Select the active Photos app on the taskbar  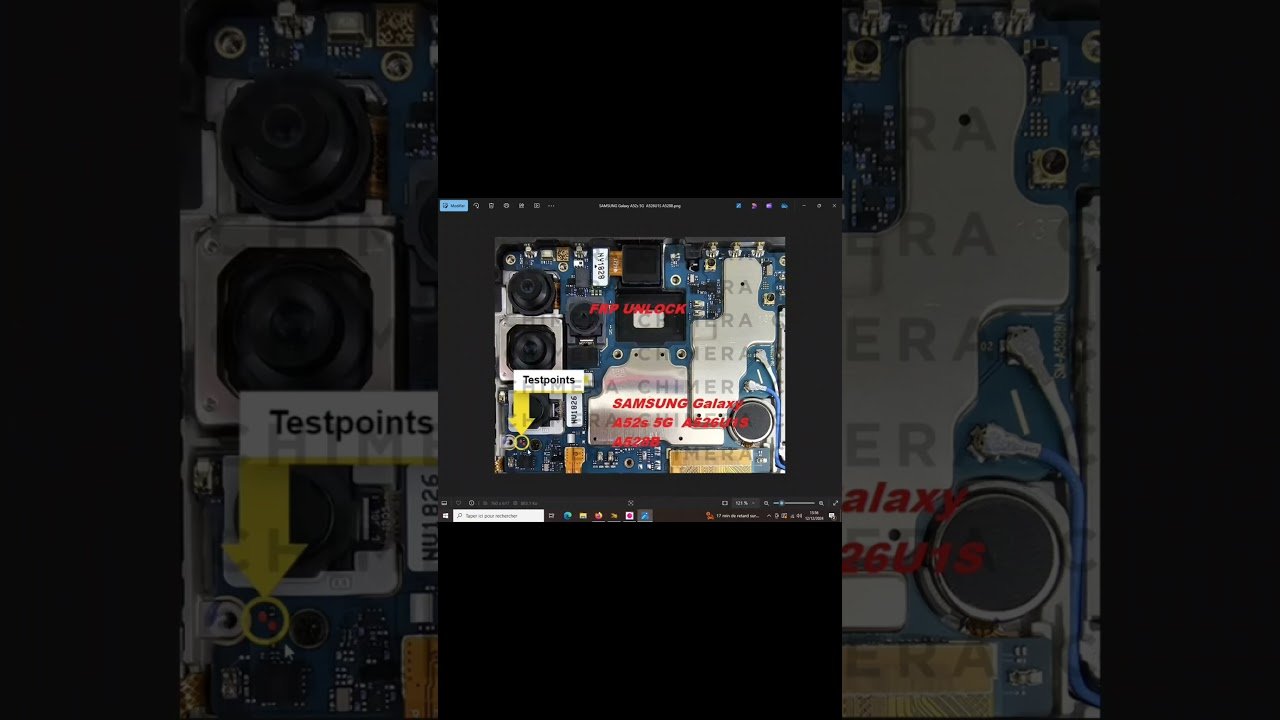tap(645, 516)
